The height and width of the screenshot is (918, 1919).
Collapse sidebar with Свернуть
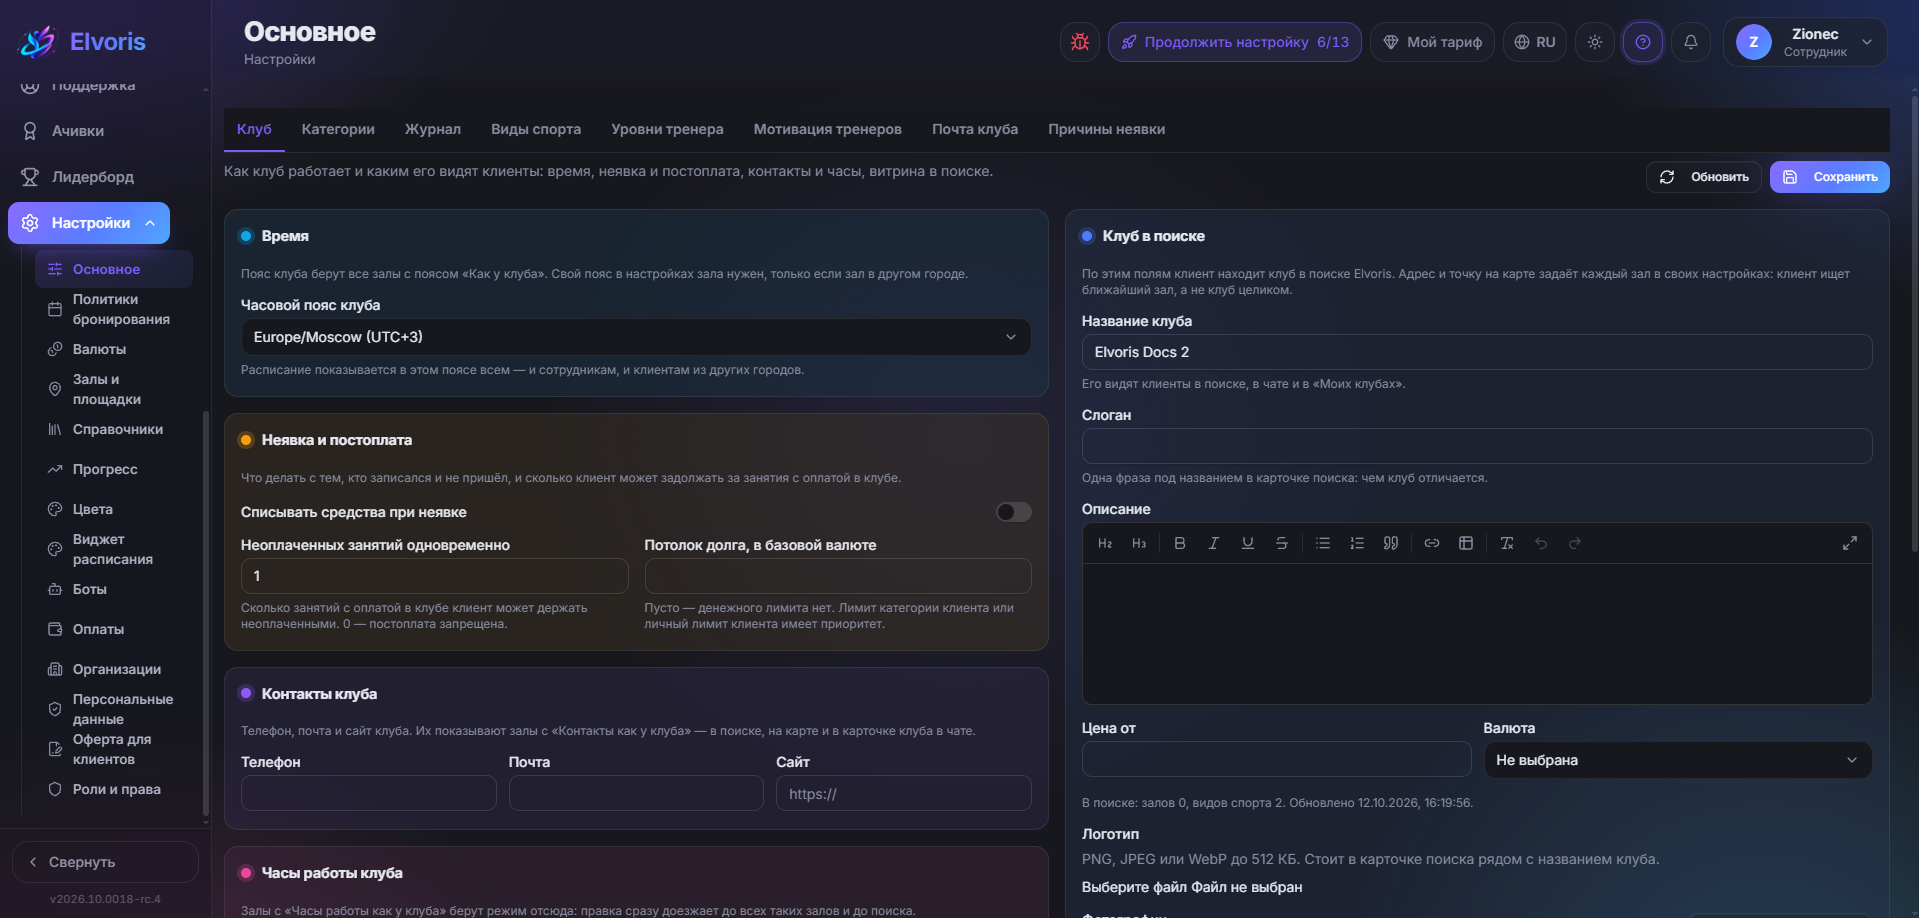coord(105,862)
